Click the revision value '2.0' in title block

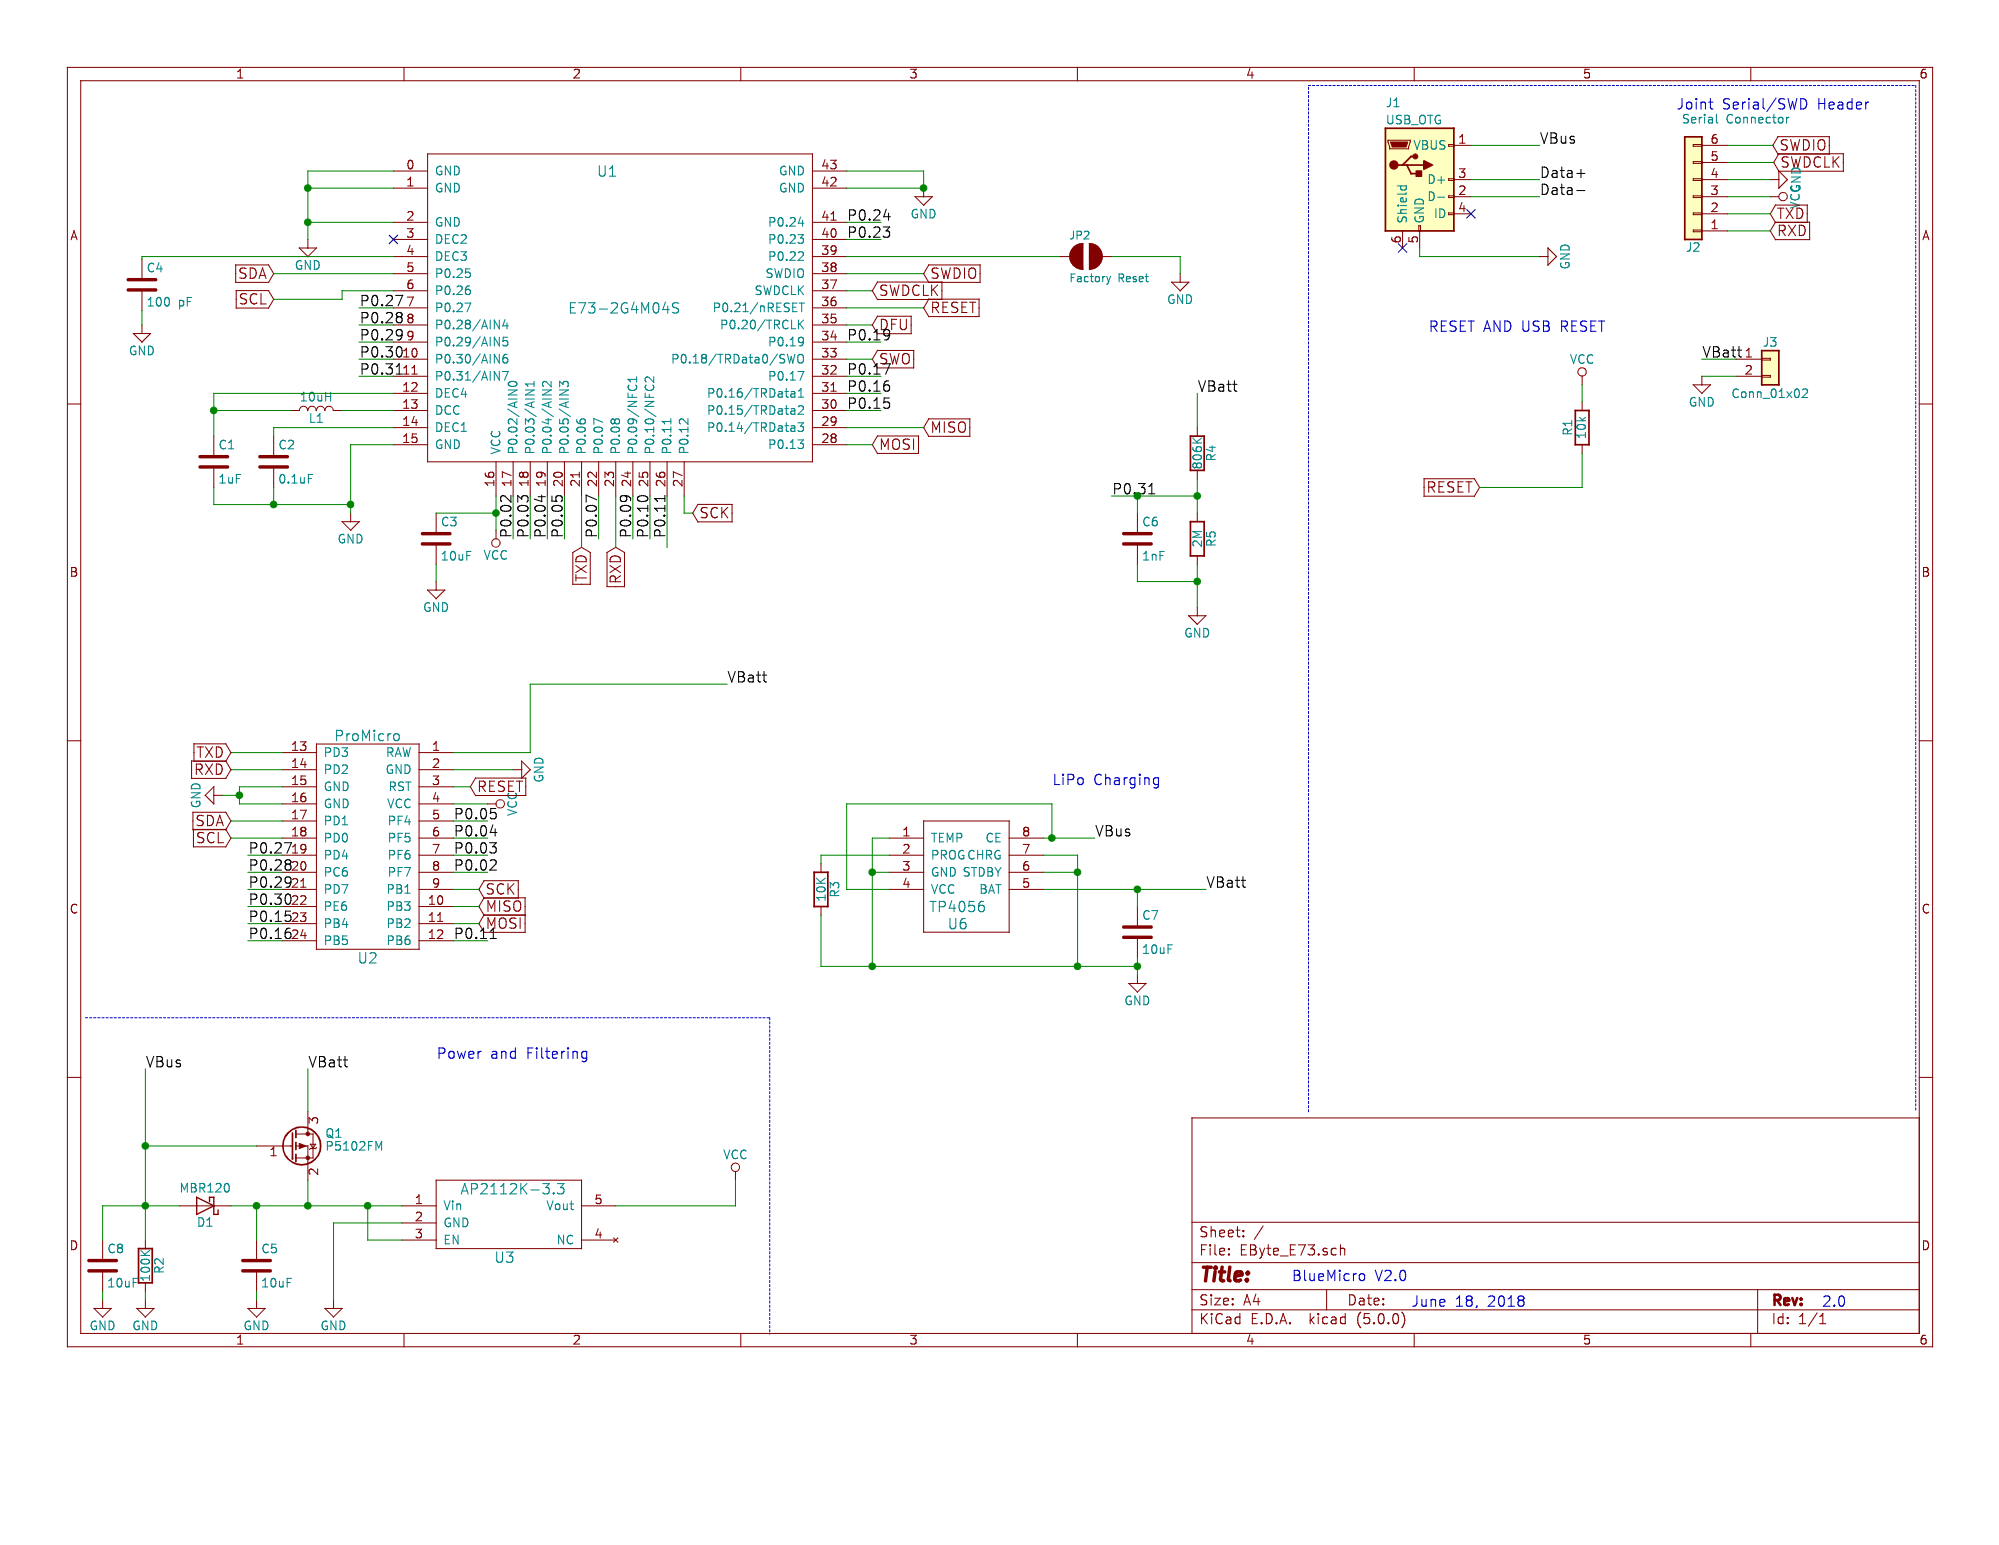[x=1833, y=1301]
